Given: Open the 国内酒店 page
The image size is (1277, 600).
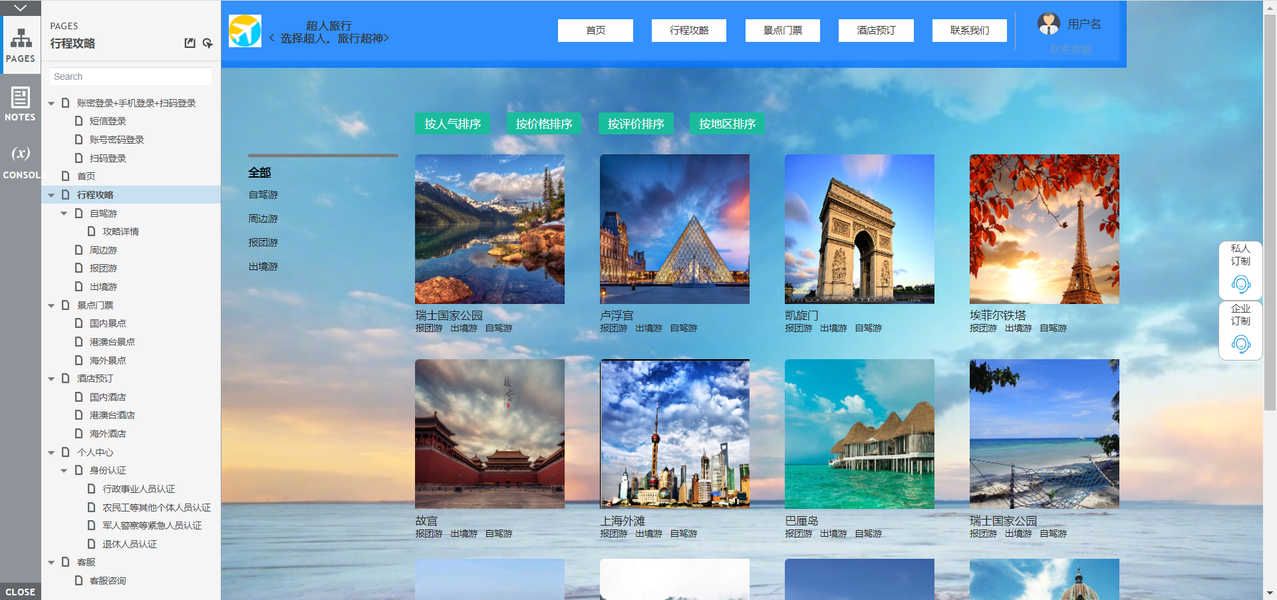Looking at the screenshot, I should (x=107, y=397).
